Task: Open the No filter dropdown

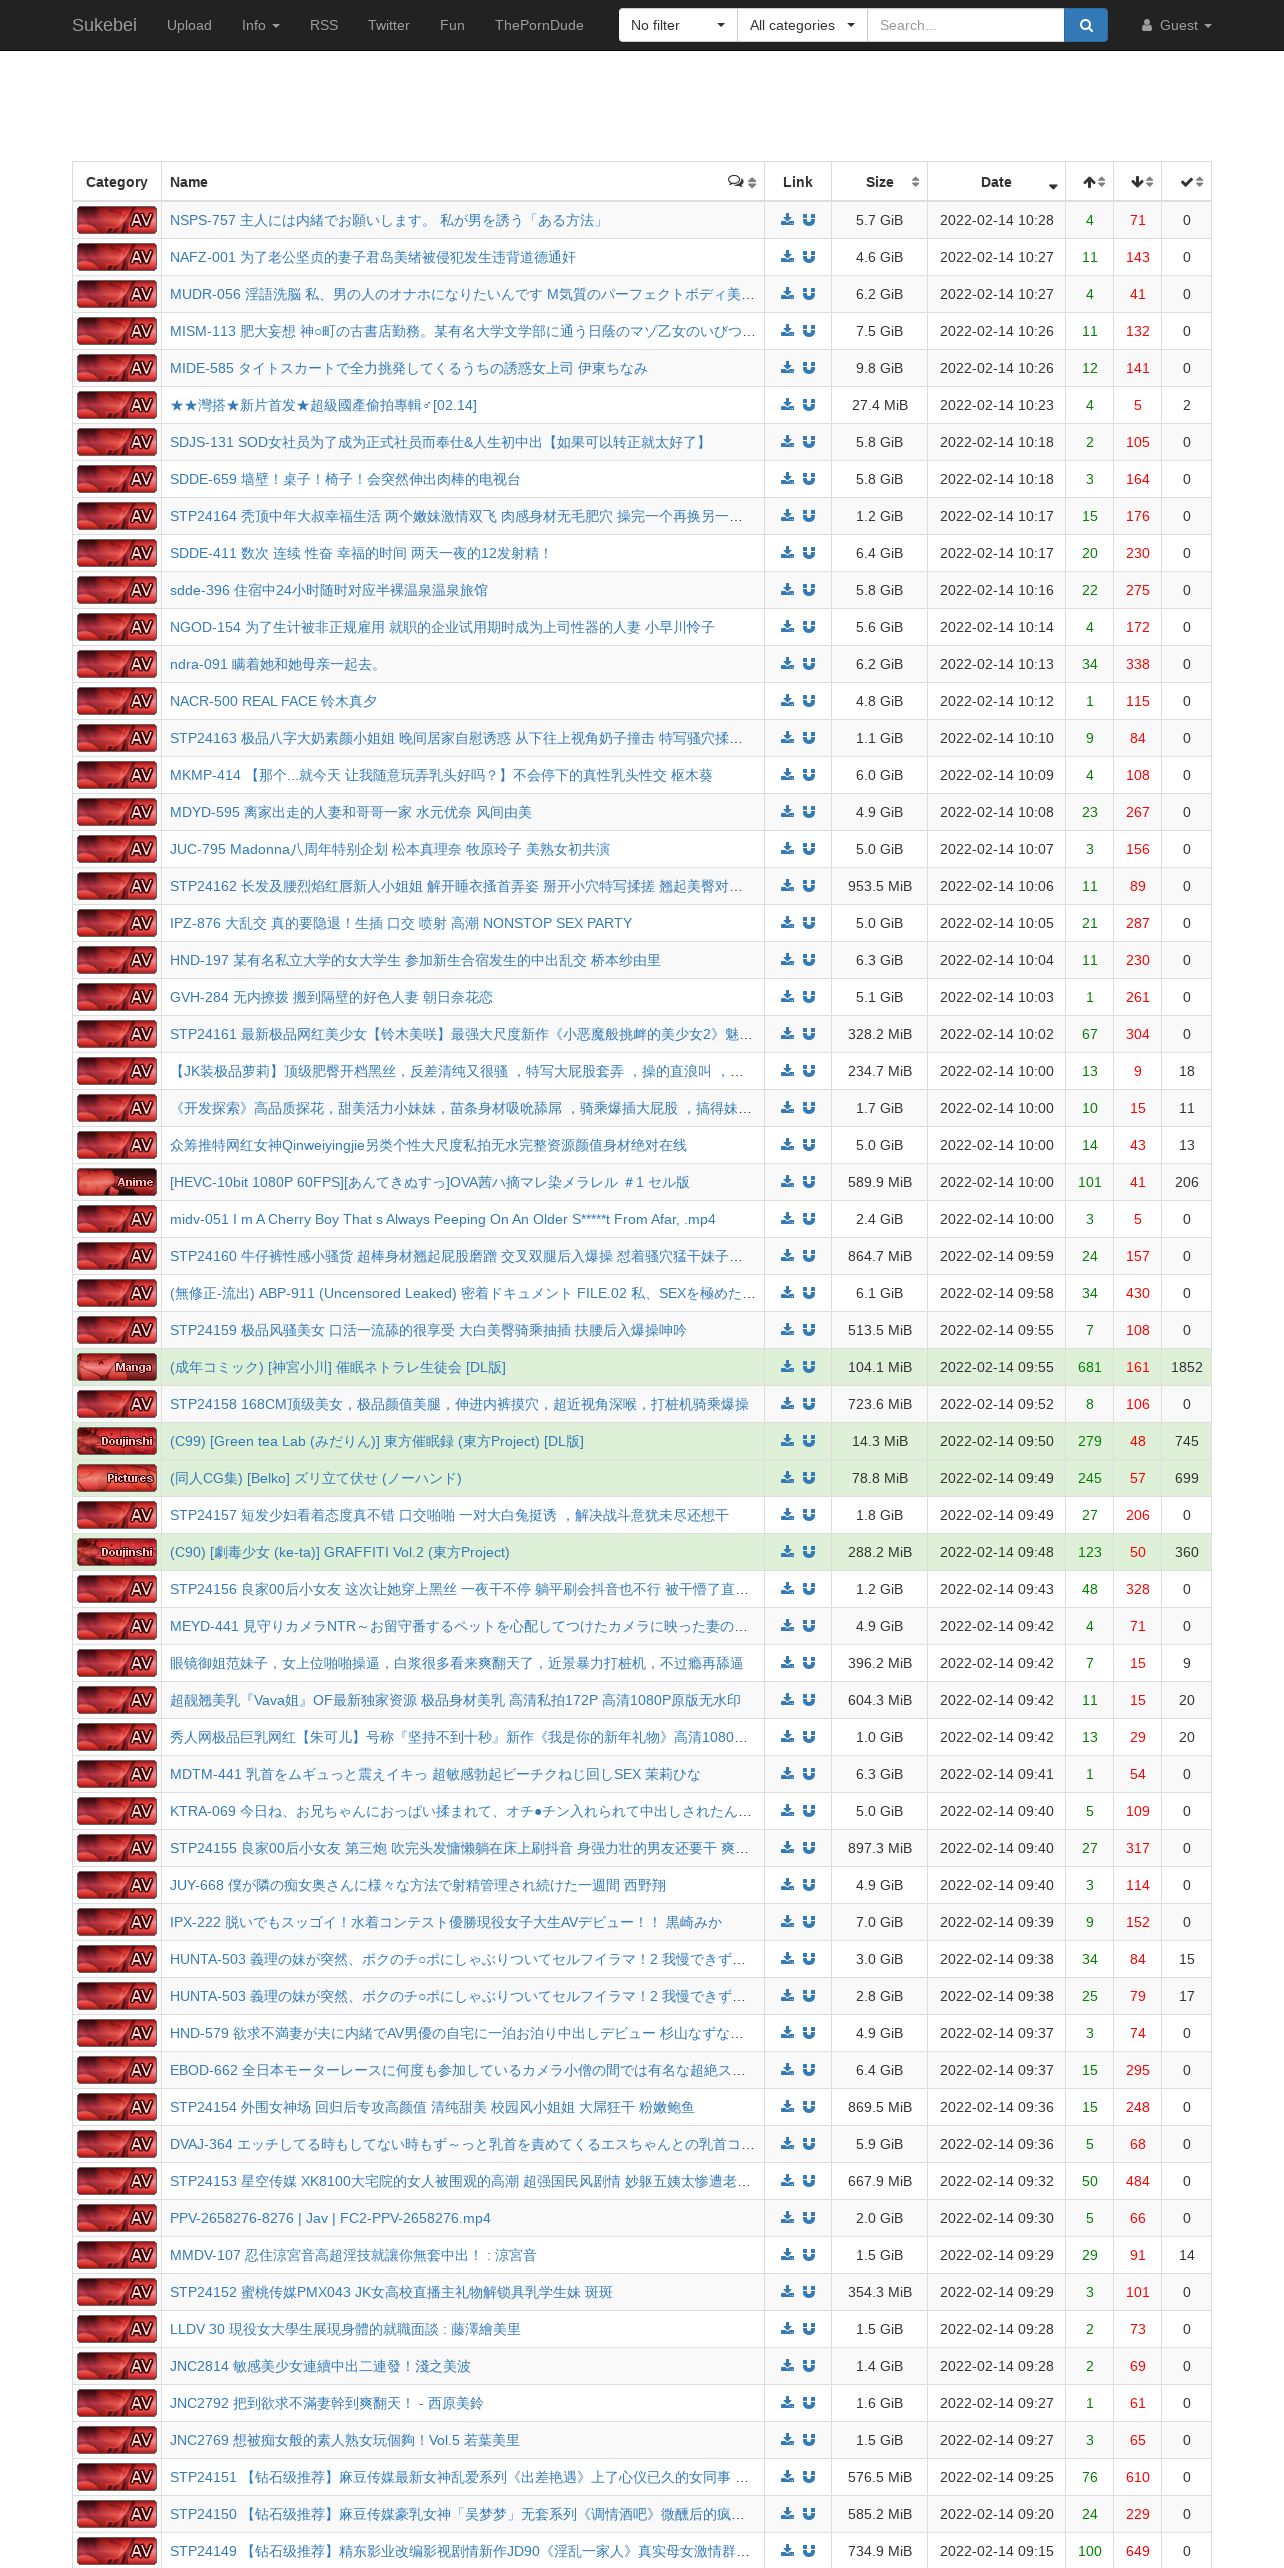Action: point(678,25)
